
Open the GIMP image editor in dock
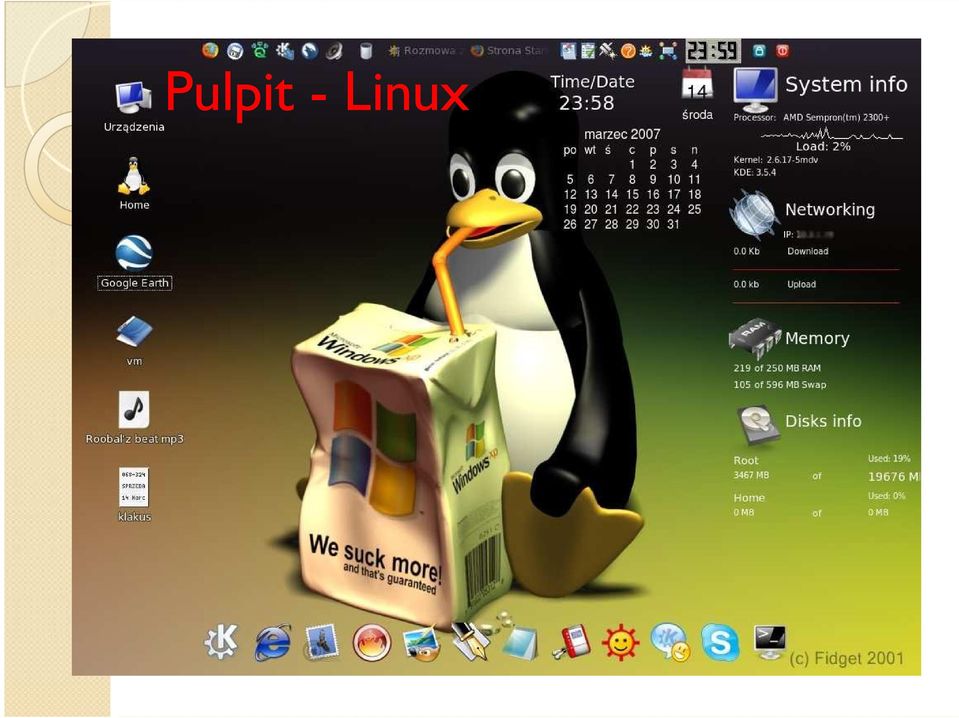tap(421, 645)
